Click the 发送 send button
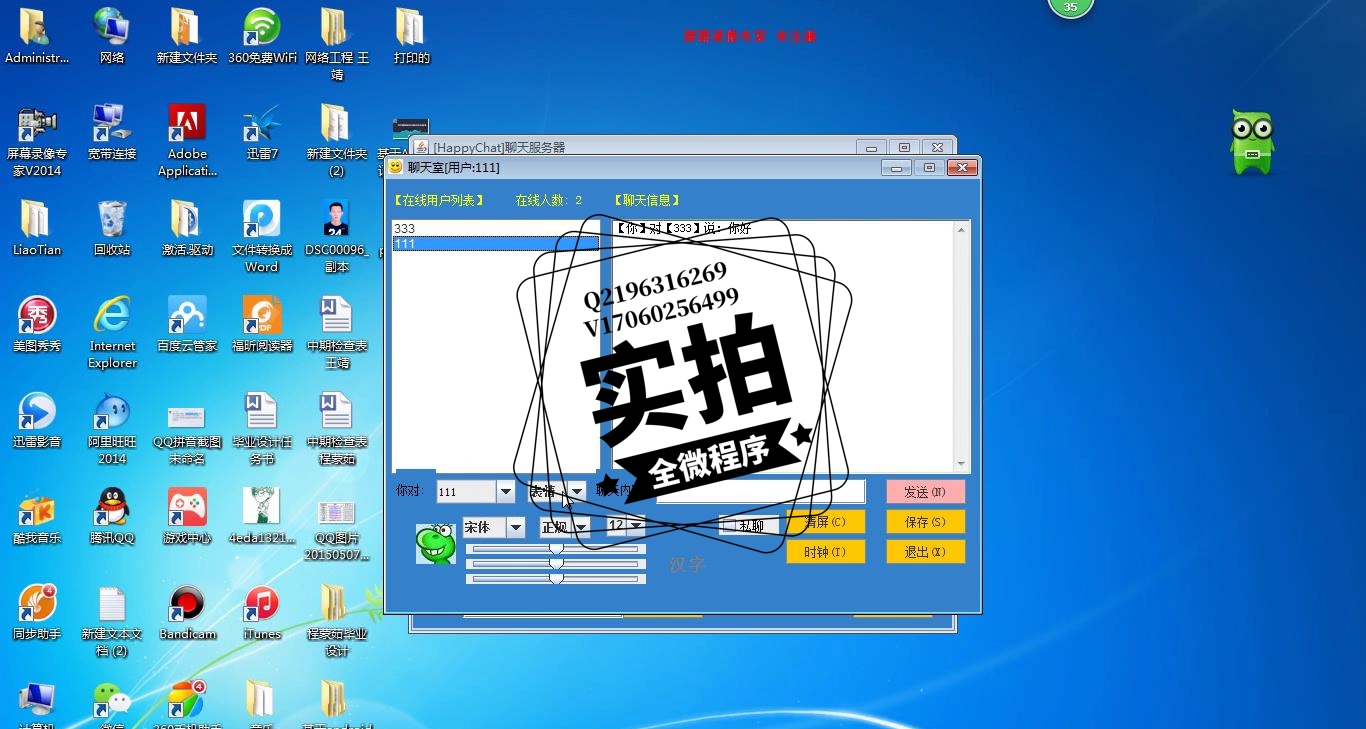This screenshot has height=729, width=1366. point(925,492)
